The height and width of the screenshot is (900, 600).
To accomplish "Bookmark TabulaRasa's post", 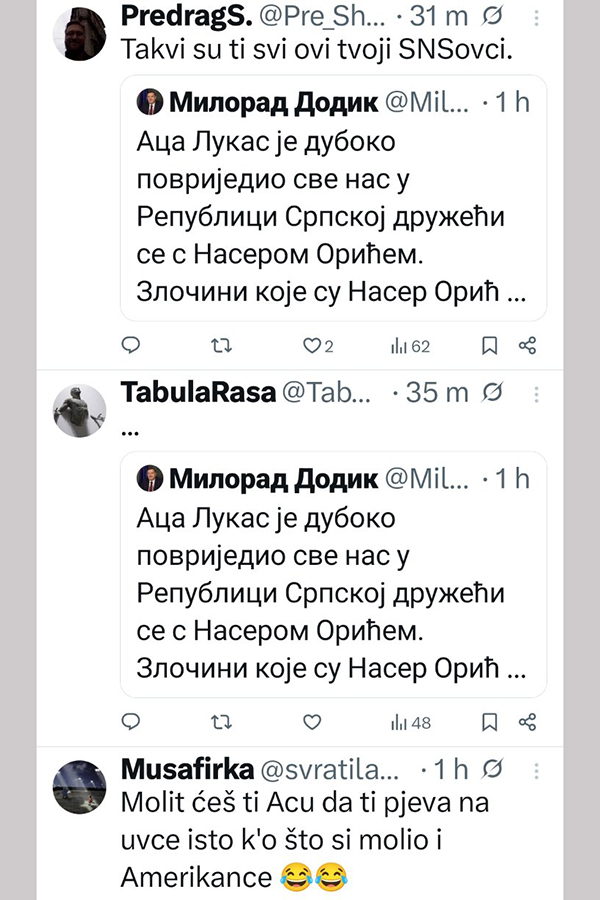I will click(x=489, y=722).
